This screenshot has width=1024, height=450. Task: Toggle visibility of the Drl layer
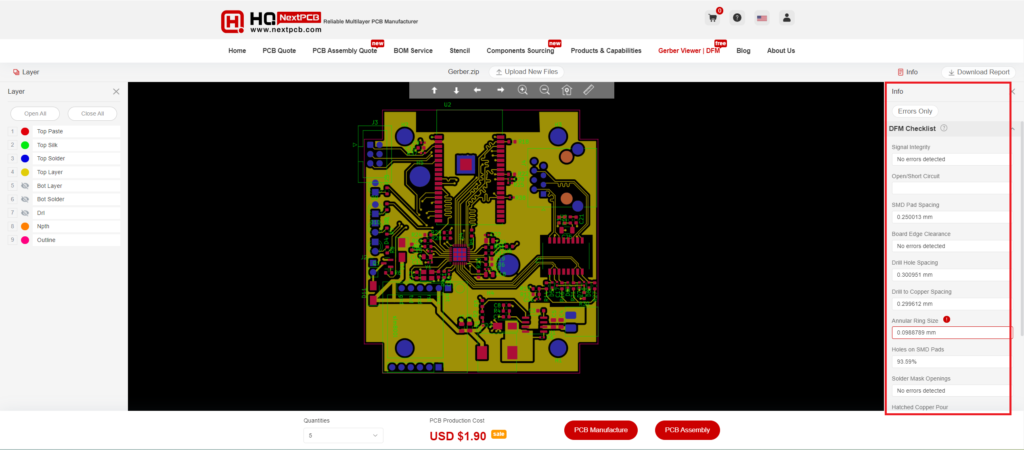(24, 213)
